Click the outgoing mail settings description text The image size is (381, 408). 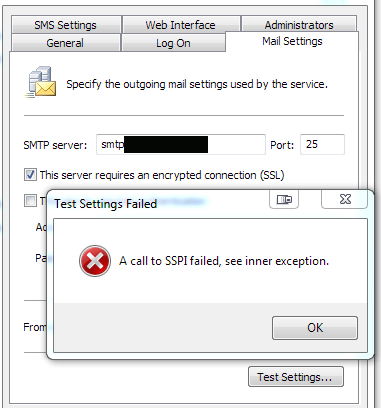click(197, 84)
